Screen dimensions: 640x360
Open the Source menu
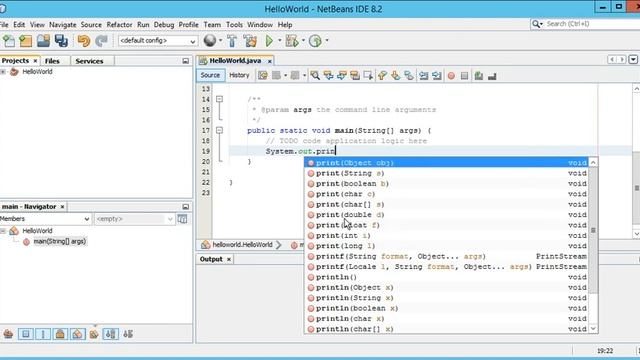91,24
